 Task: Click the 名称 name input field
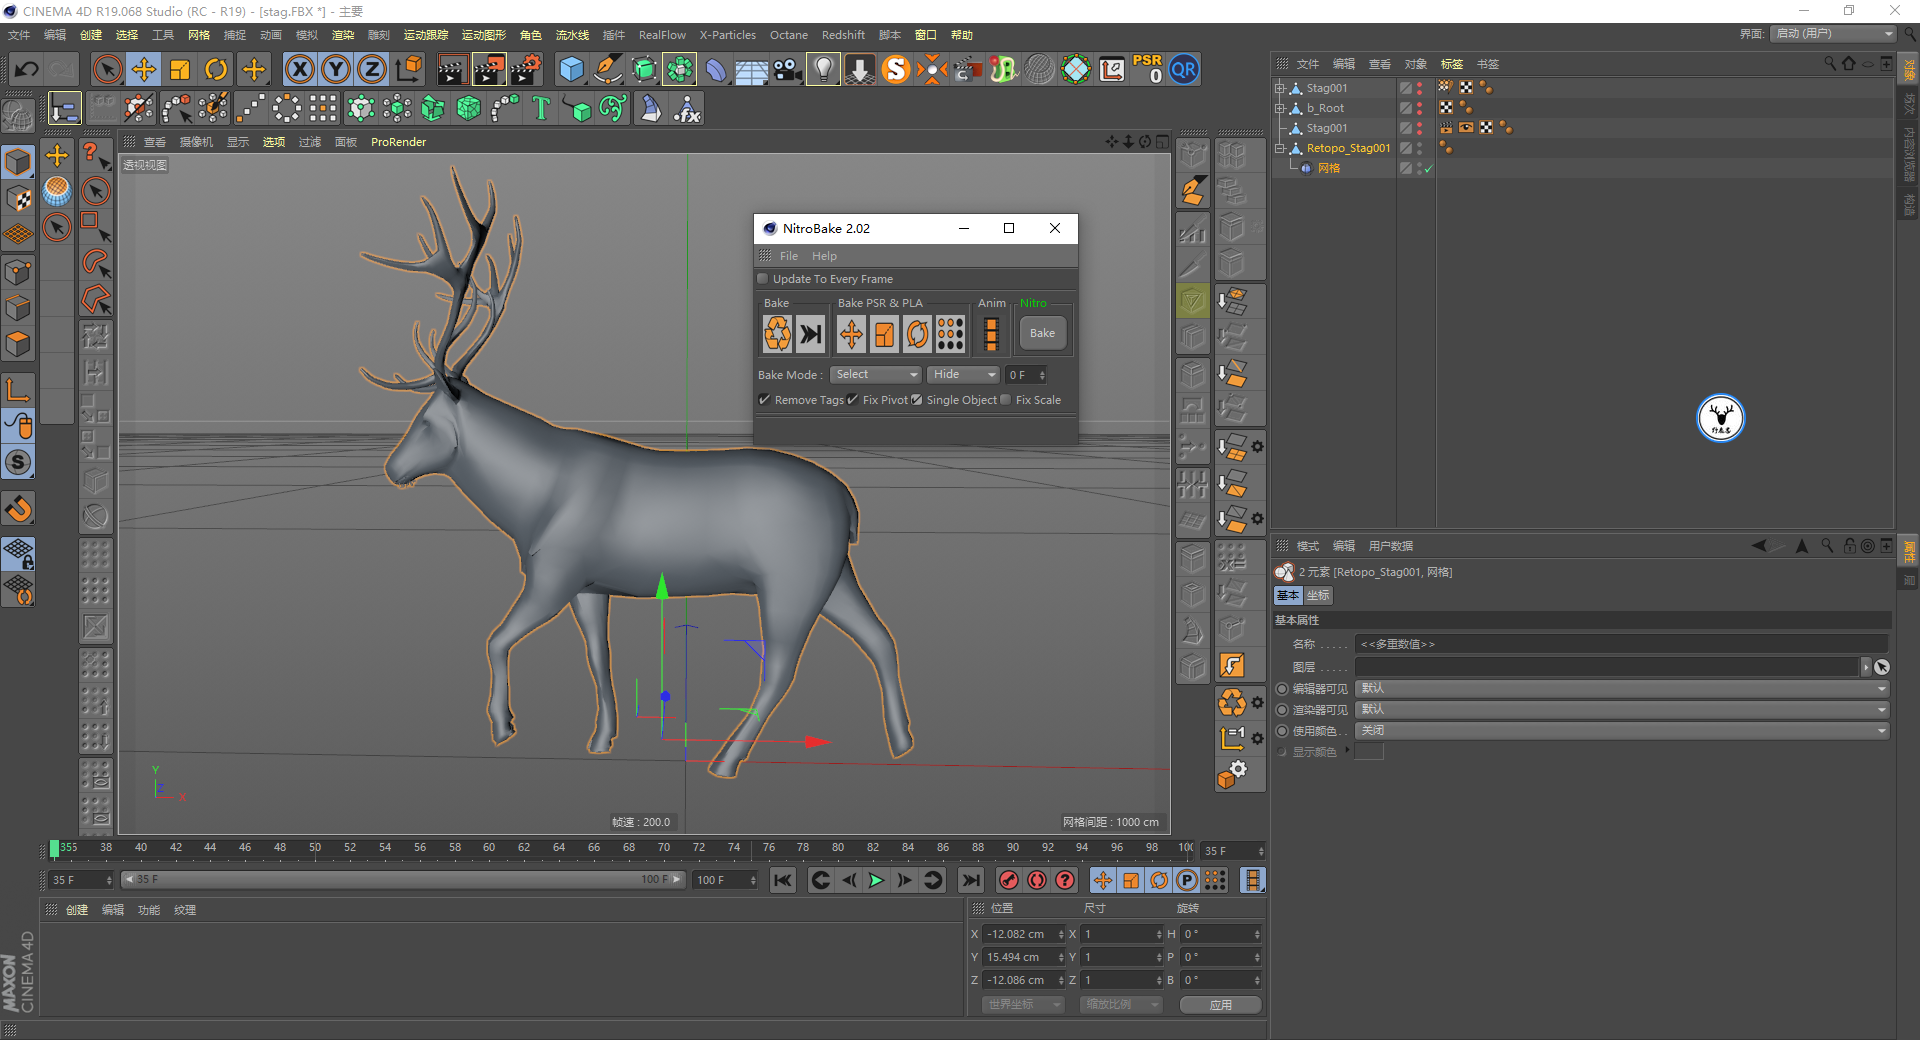(x=1621, y=644)
